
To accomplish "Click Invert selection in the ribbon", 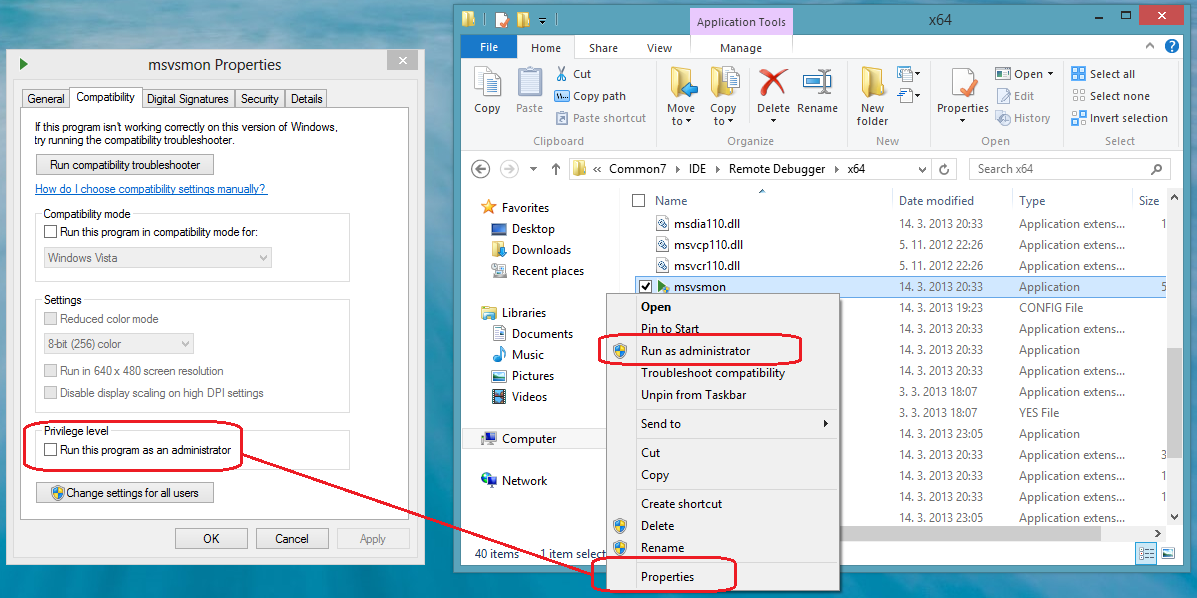I will click(x=1119, y=118).
